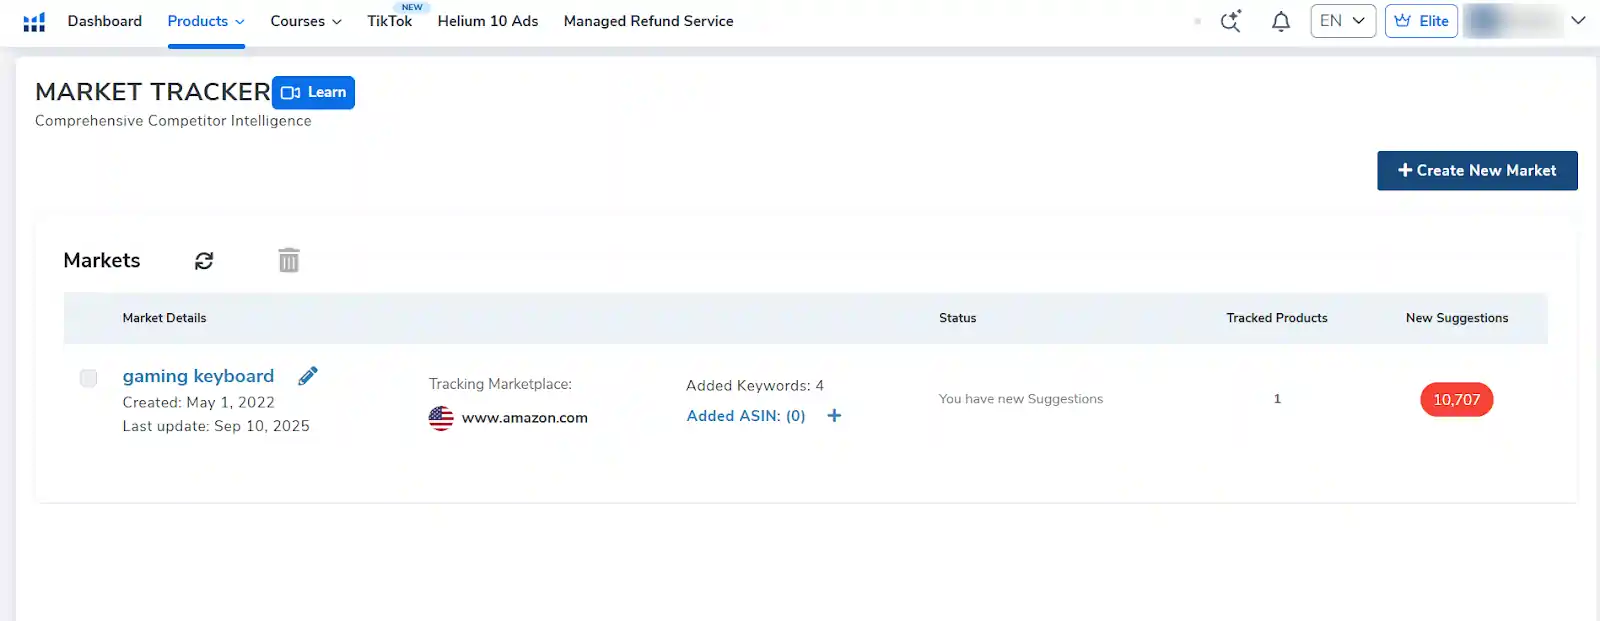The image size is (1600, 621).
Task: Click the 10,707 new suggestions badge
Action: (x=1456, y=400)
